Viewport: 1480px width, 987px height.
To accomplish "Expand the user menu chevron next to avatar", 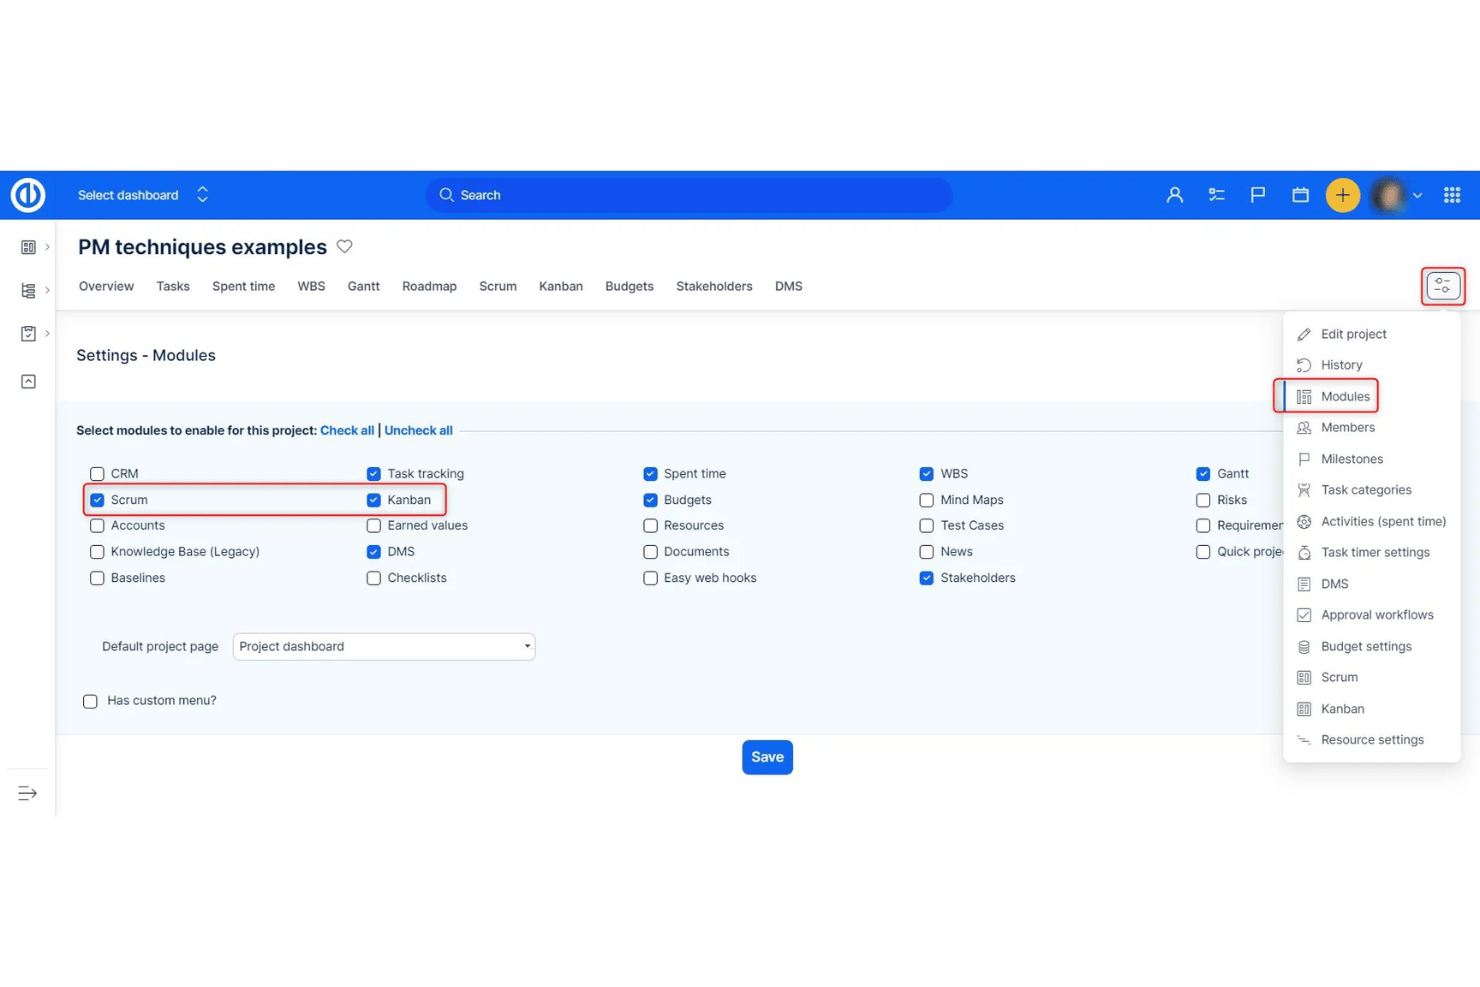I will point(1417,196).
